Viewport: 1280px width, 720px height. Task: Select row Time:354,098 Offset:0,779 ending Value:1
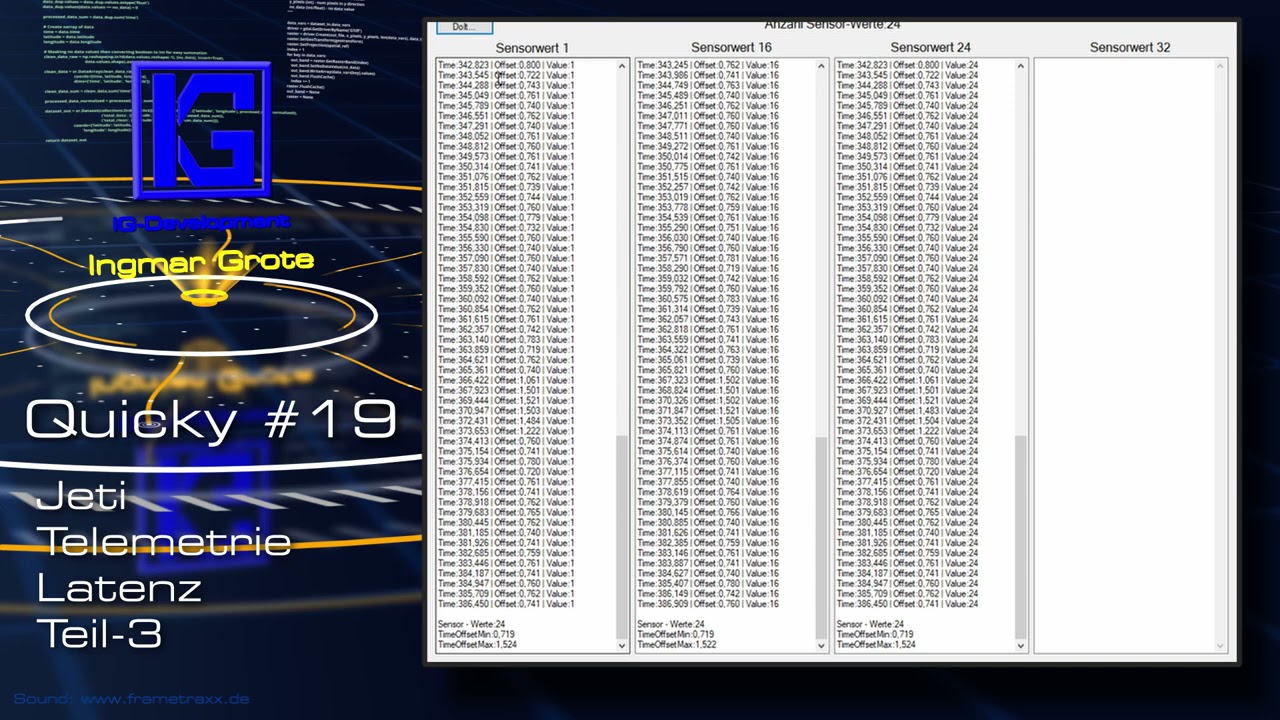506,218
